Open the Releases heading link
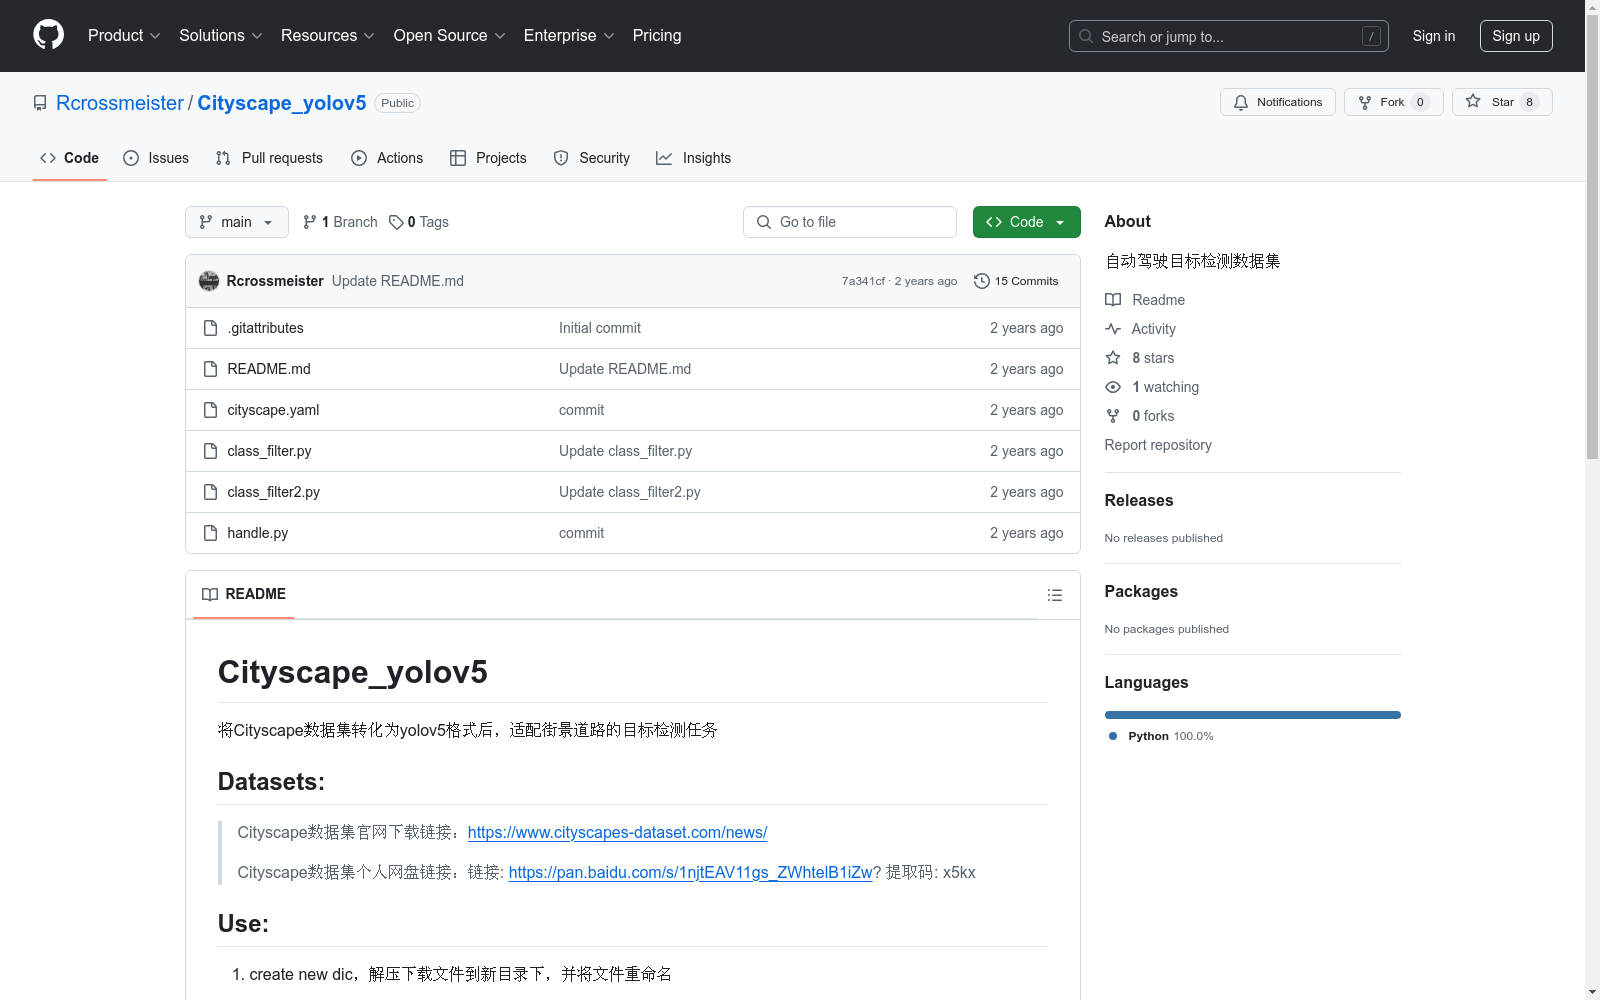 1139,500
